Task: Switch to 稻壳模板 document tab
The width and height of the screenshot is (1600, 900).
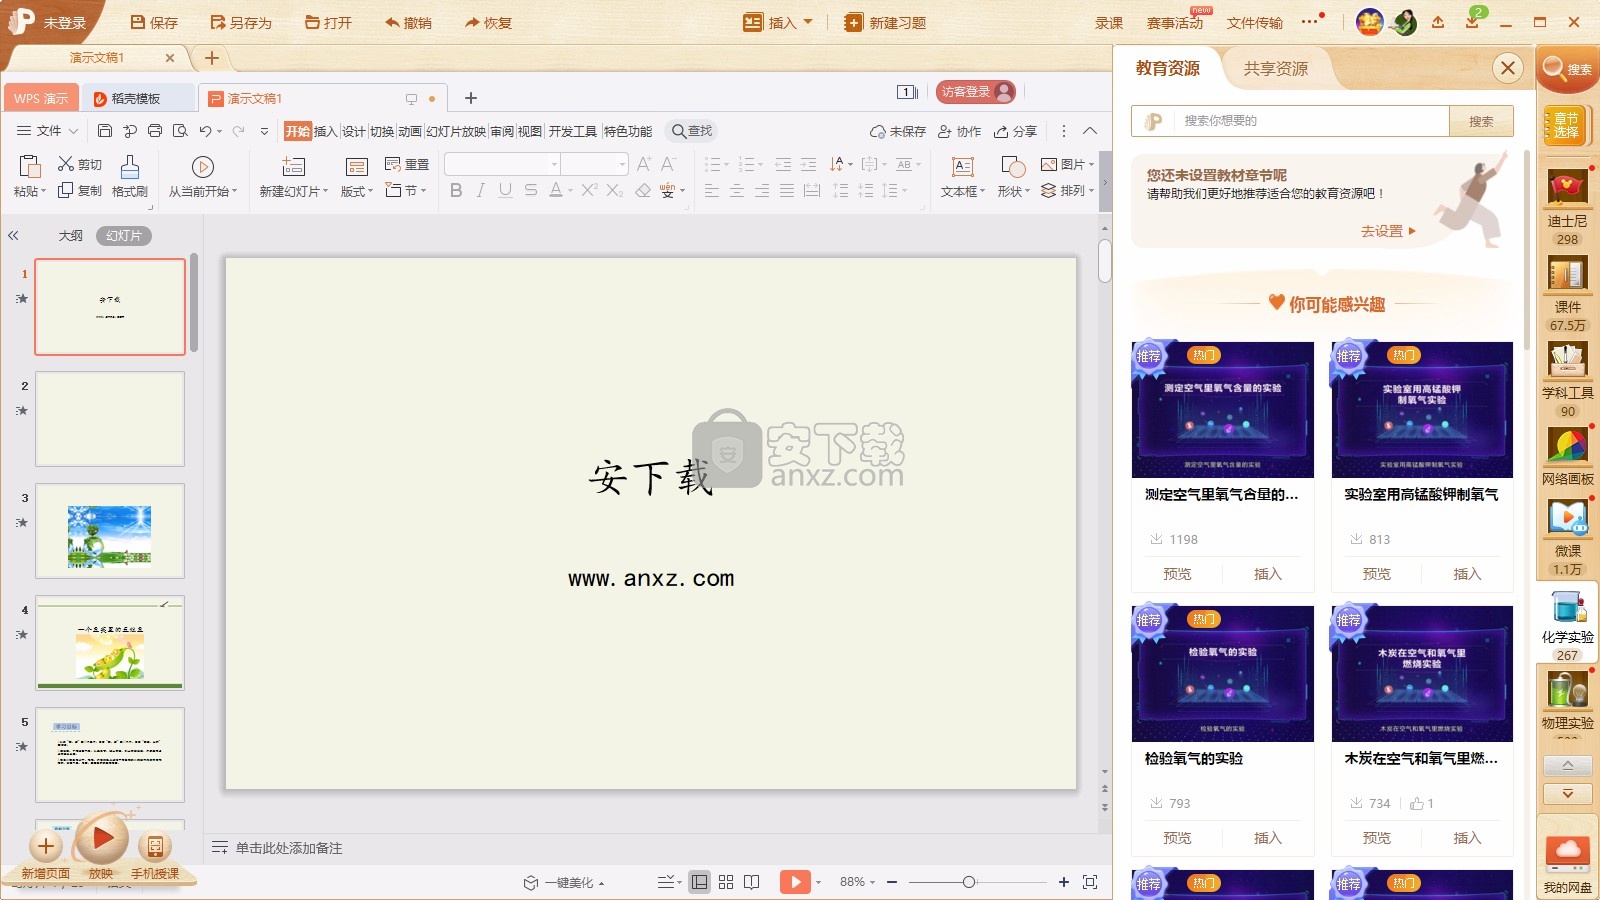Action: point(138,98)
